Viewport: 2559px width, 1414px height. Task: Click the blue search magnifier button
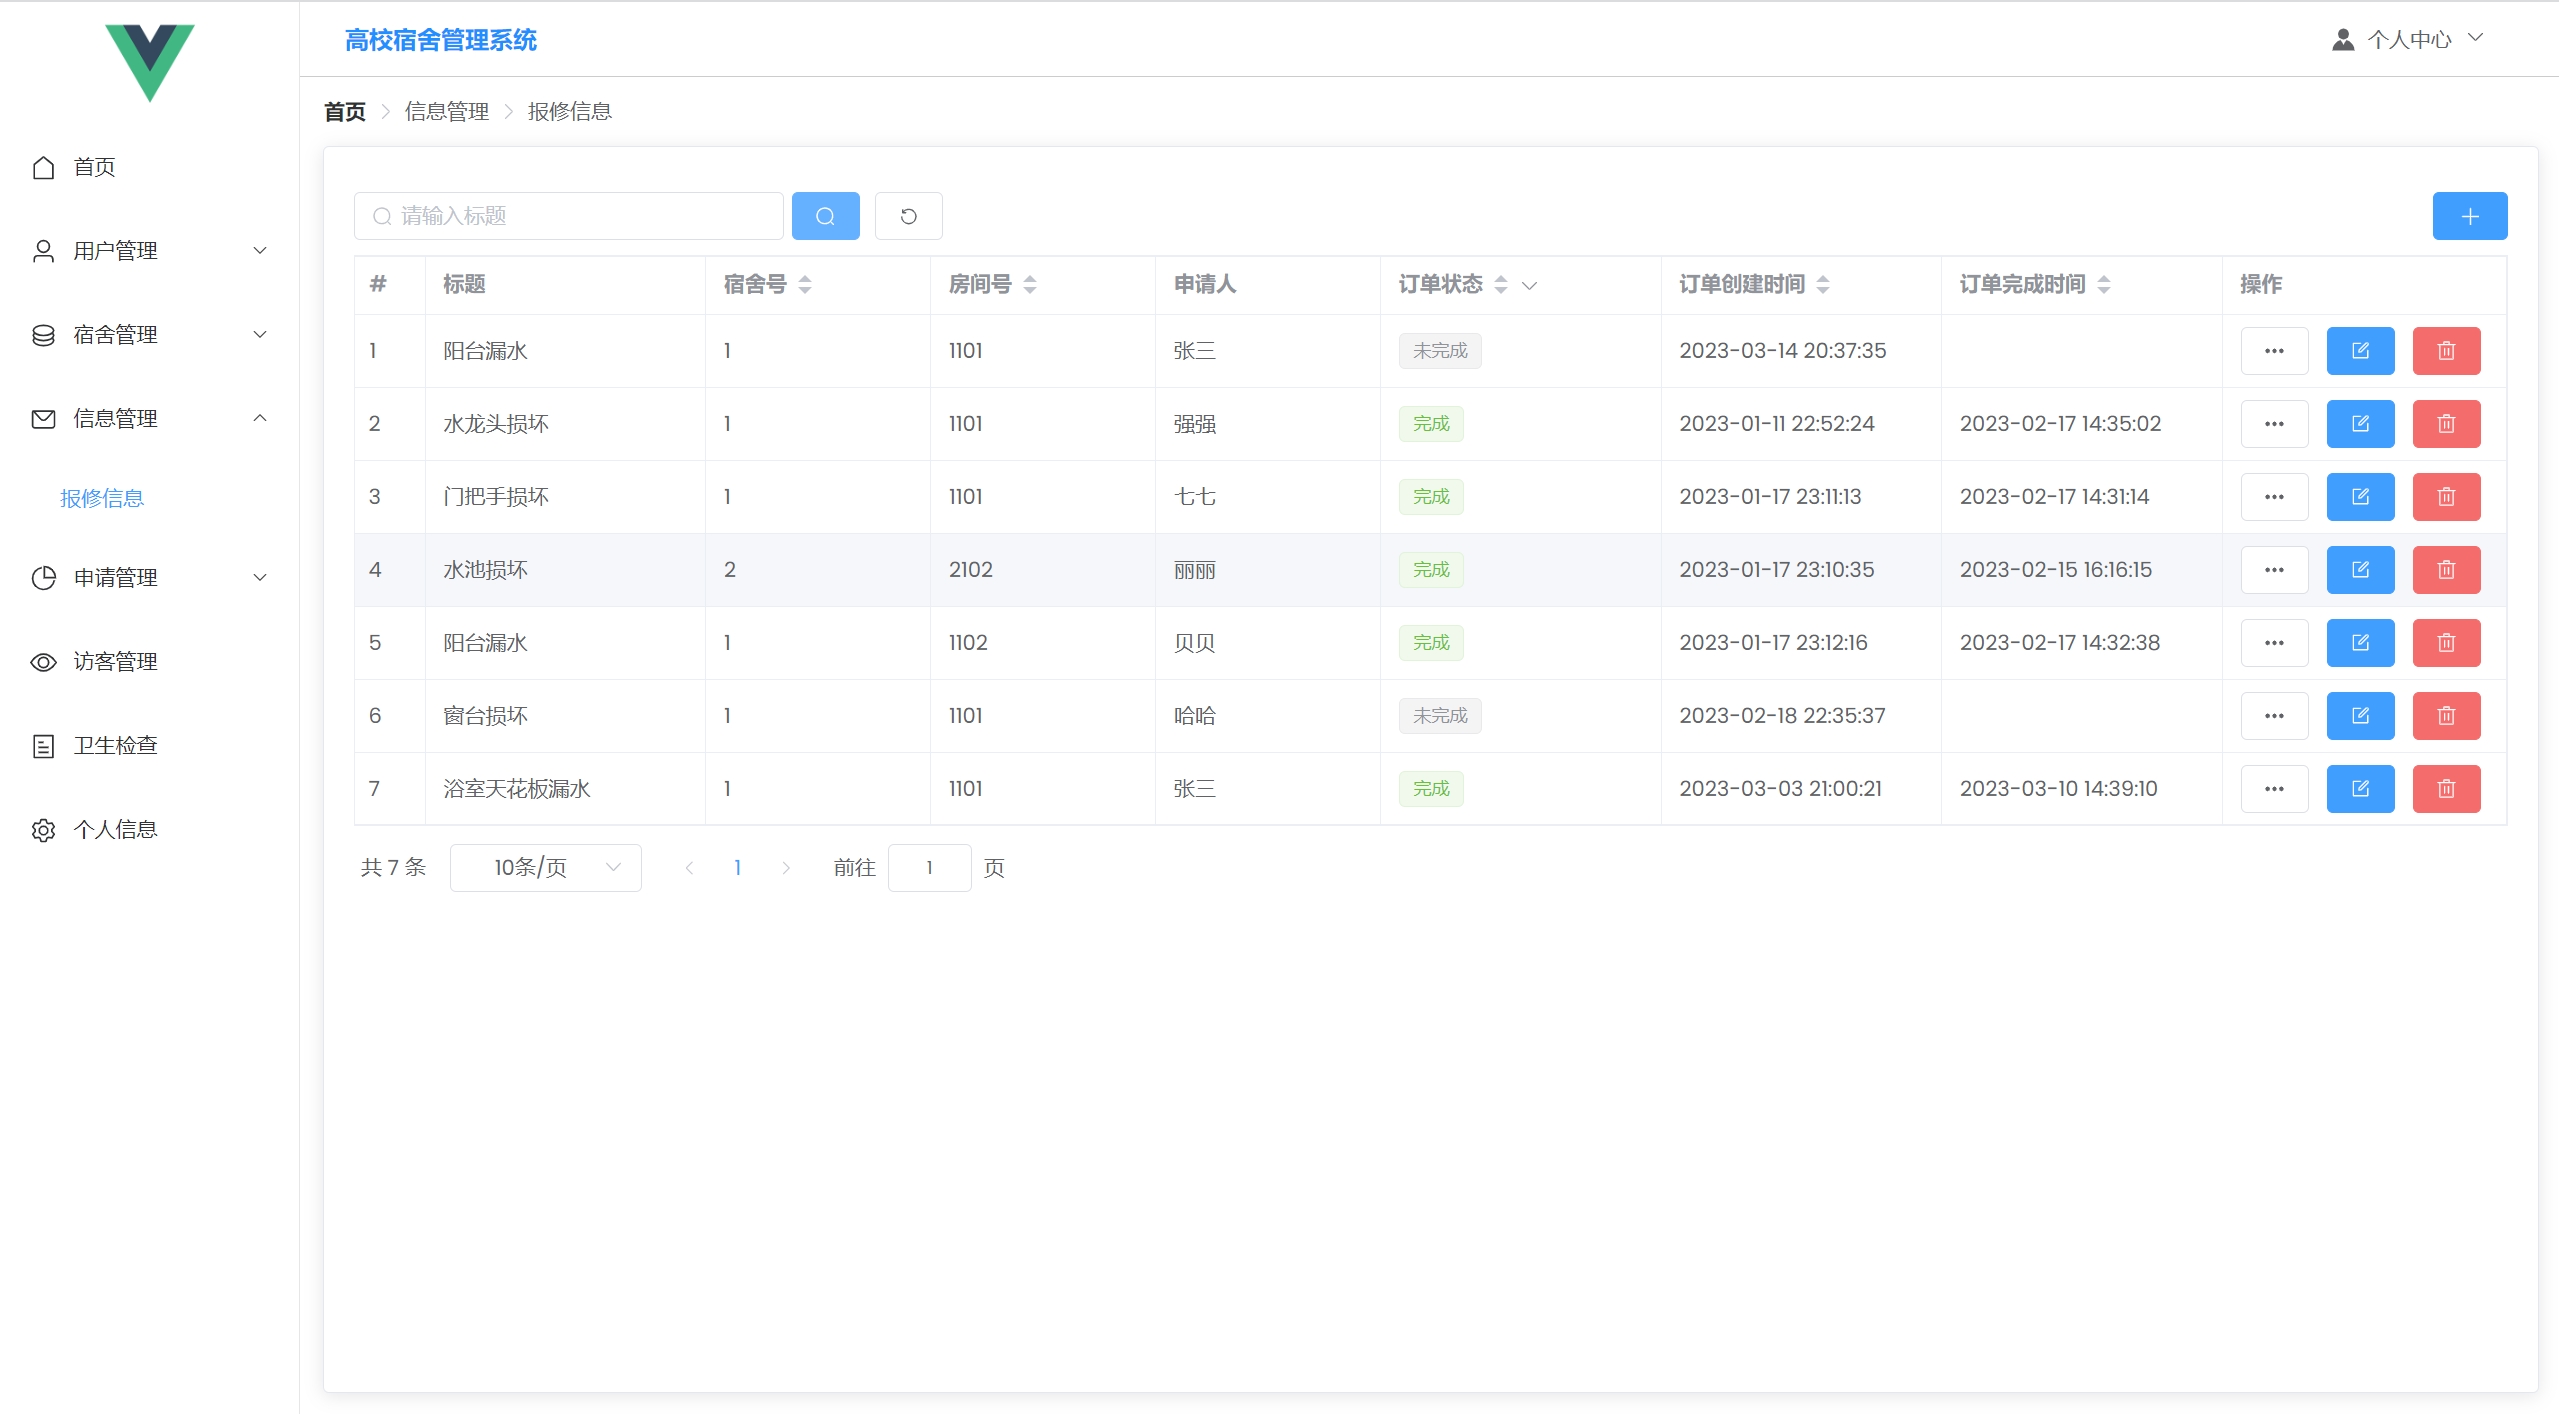(x=825, y=216)
